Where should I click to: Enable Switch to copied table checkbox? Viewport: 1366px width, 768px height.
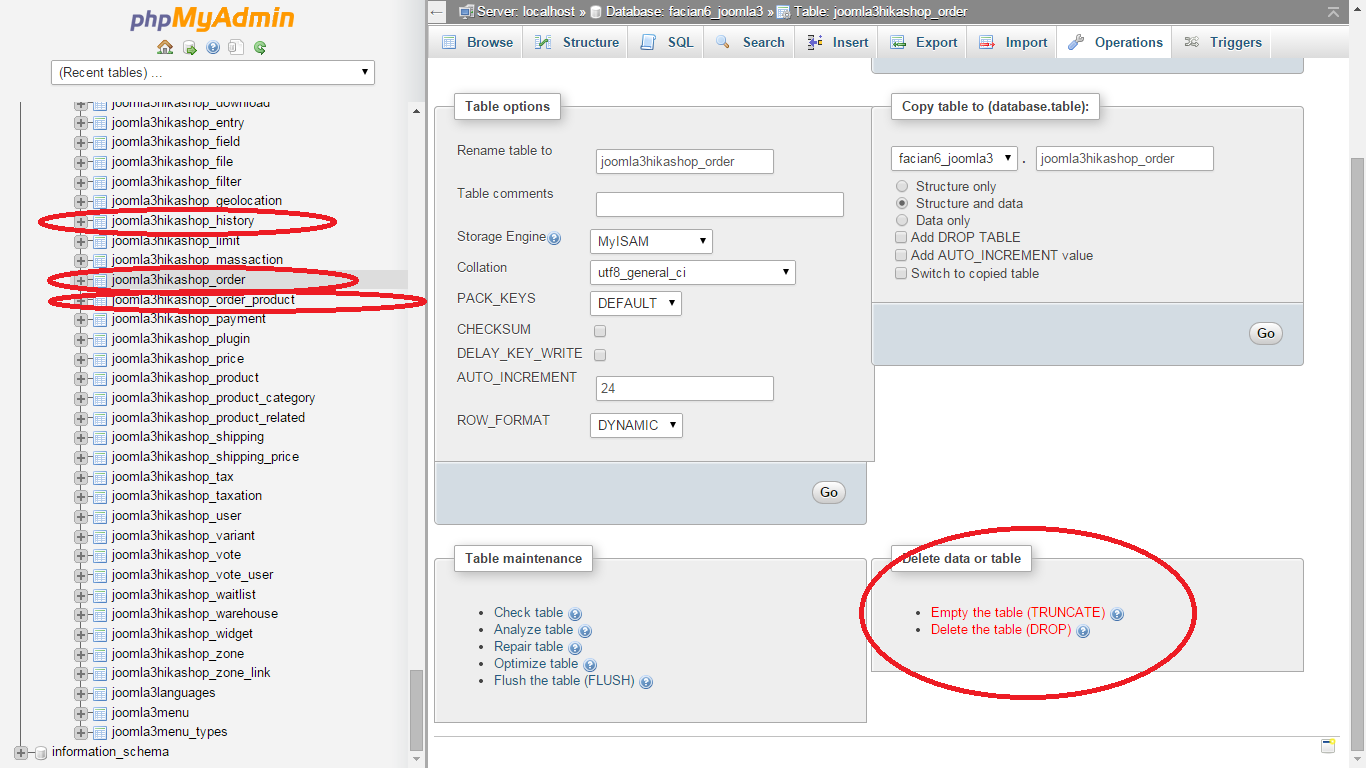pyautogui.click(x=901, y=274)
